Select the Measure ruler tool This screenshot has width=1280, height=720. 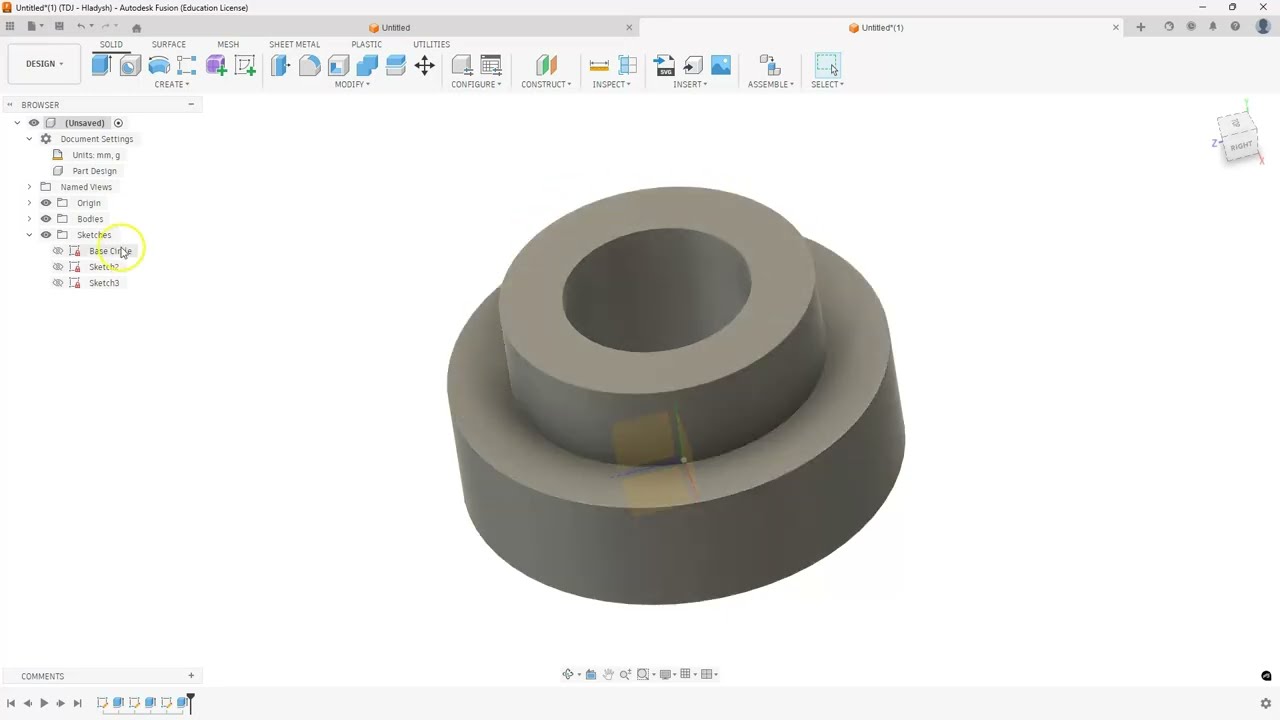pos(599,66)
